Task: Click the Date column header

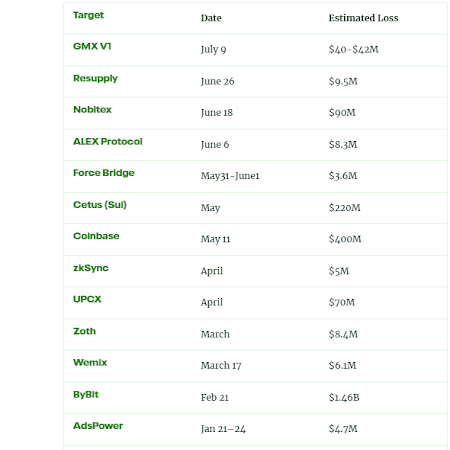Action: pyautogui.click(x=211, y=18)
